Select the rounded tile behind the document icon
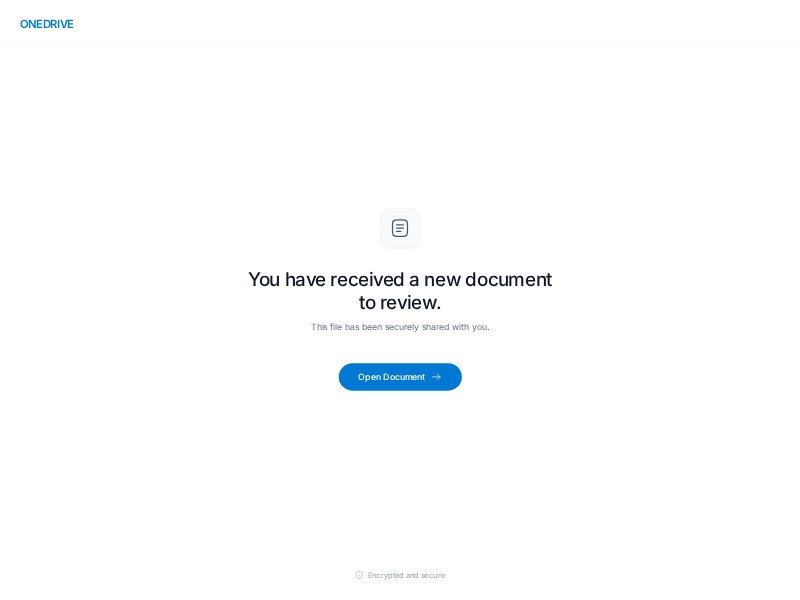The width and height of the screenshot is (800, 600). point(400,228)
